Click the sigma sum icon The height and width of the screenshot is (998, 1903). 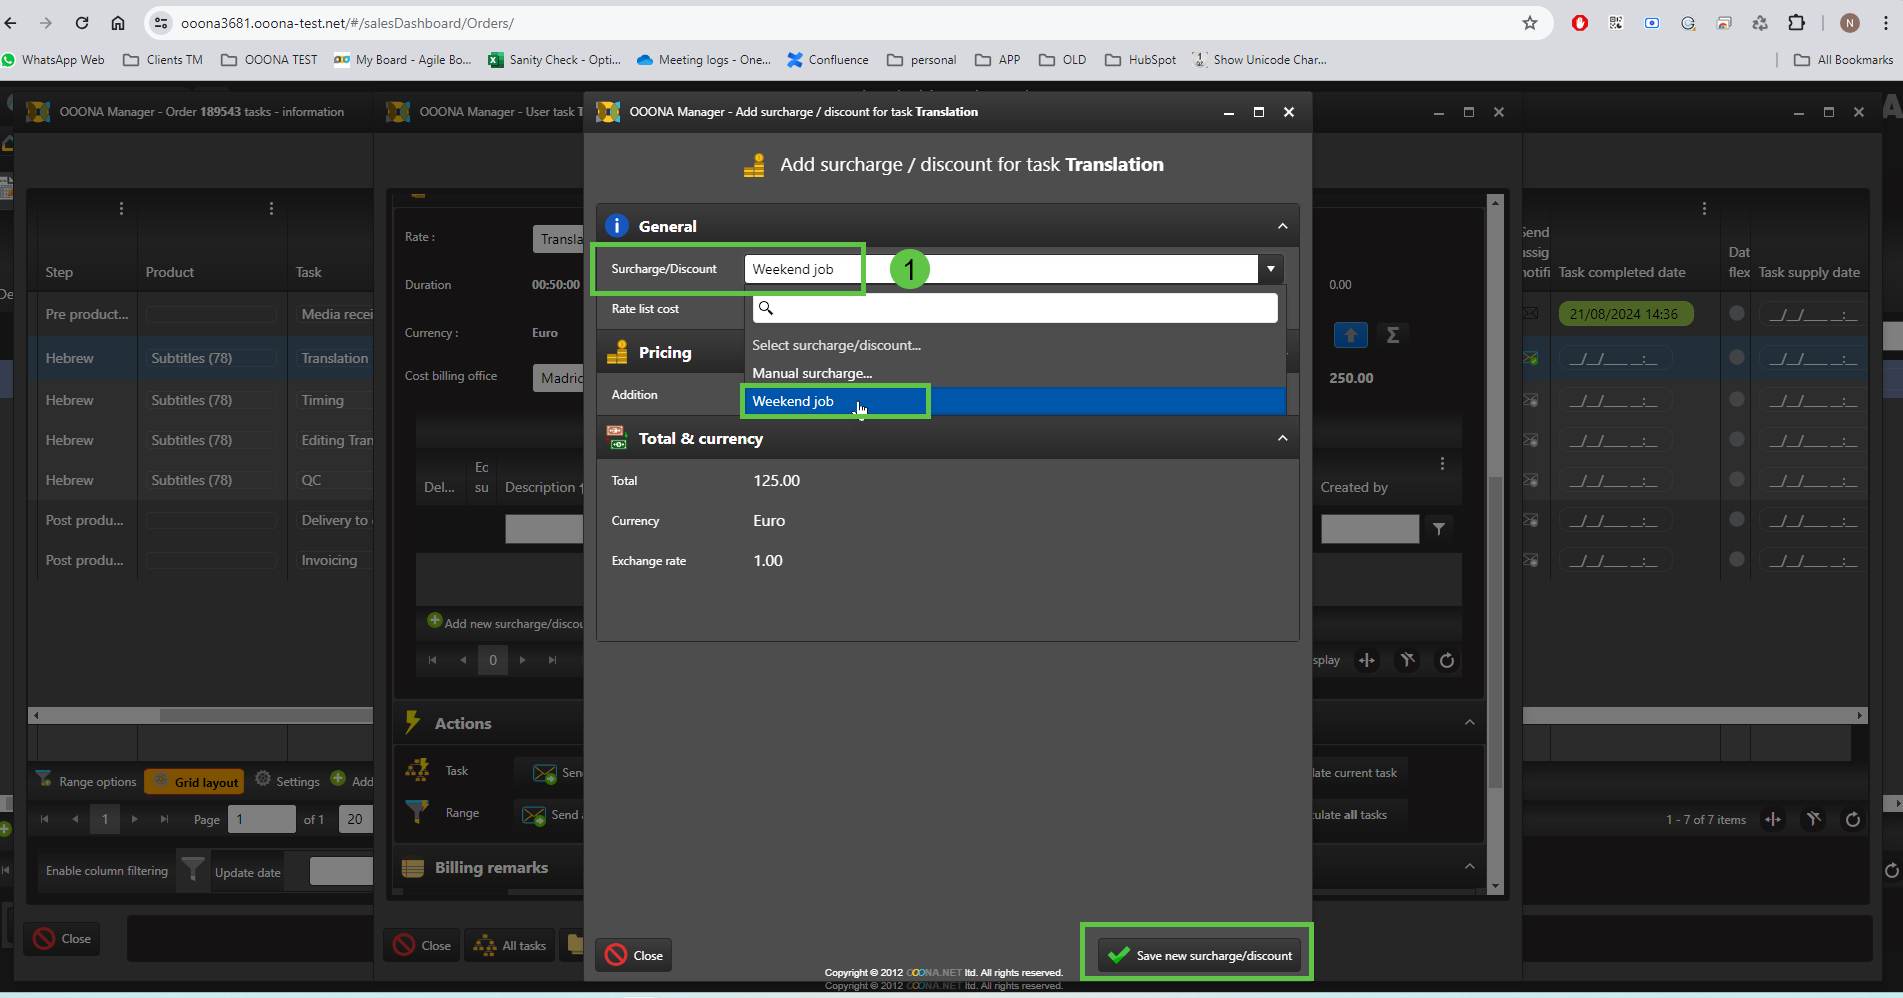tap(1392, 335)
